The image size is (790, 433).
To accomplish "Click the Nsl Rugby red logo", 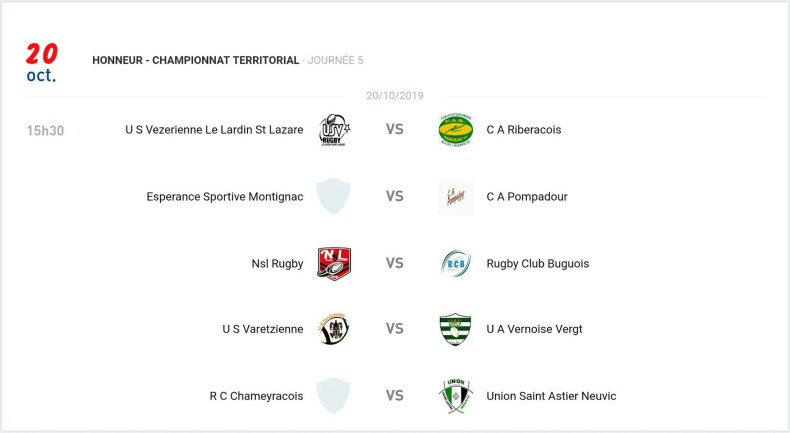I will coord(333,263).
